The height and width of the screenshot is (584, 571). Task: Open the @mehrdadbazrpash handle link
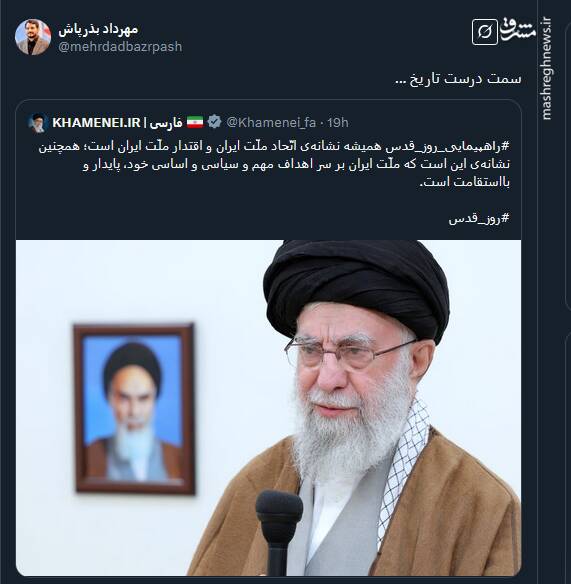click(120, 47)
